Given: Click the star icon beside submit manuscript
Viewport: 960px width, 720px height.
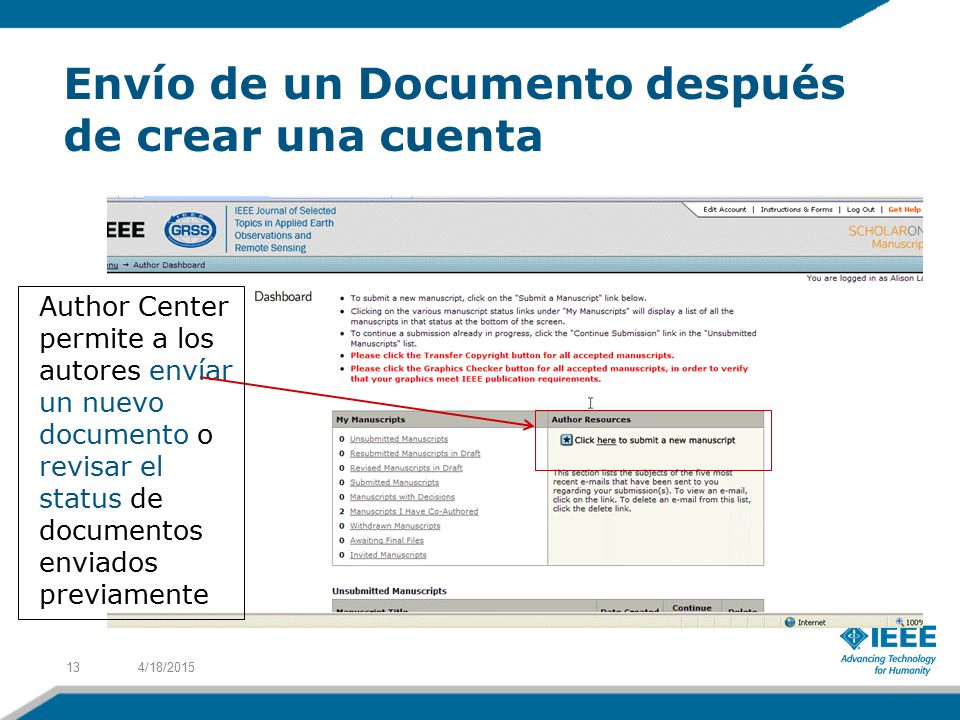Looking at the screenshot, I should click(x=566, y=440).
